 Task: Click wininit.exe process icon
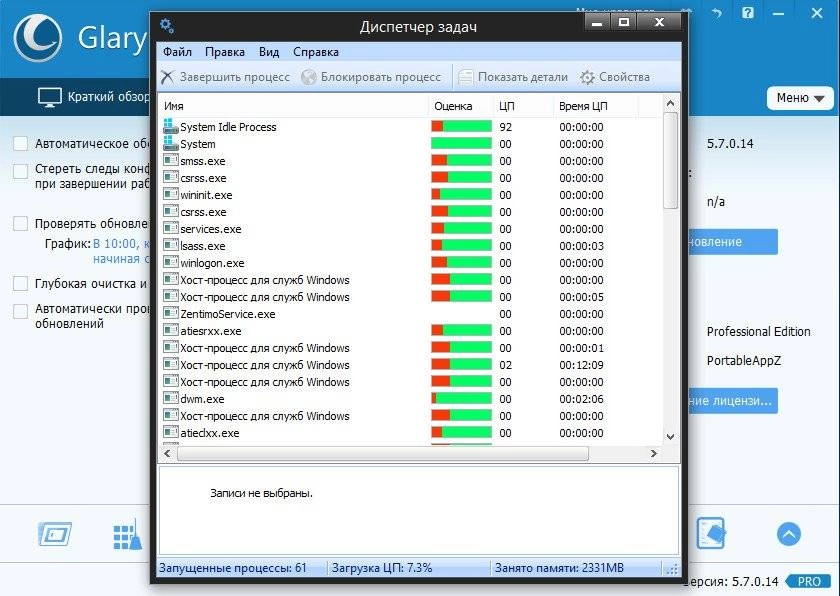click(170, 194)
